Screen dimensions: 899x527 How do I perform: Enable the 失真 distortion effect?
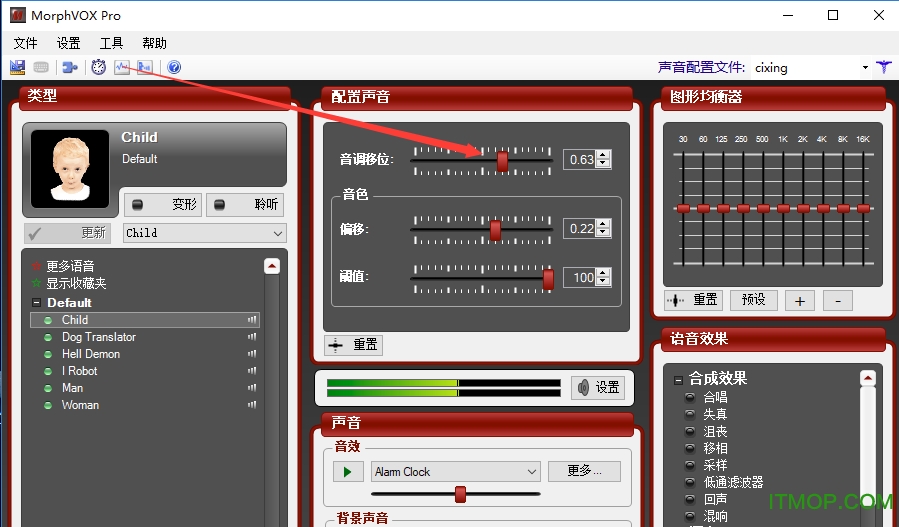pyautogui.click(x=690, y=414)
